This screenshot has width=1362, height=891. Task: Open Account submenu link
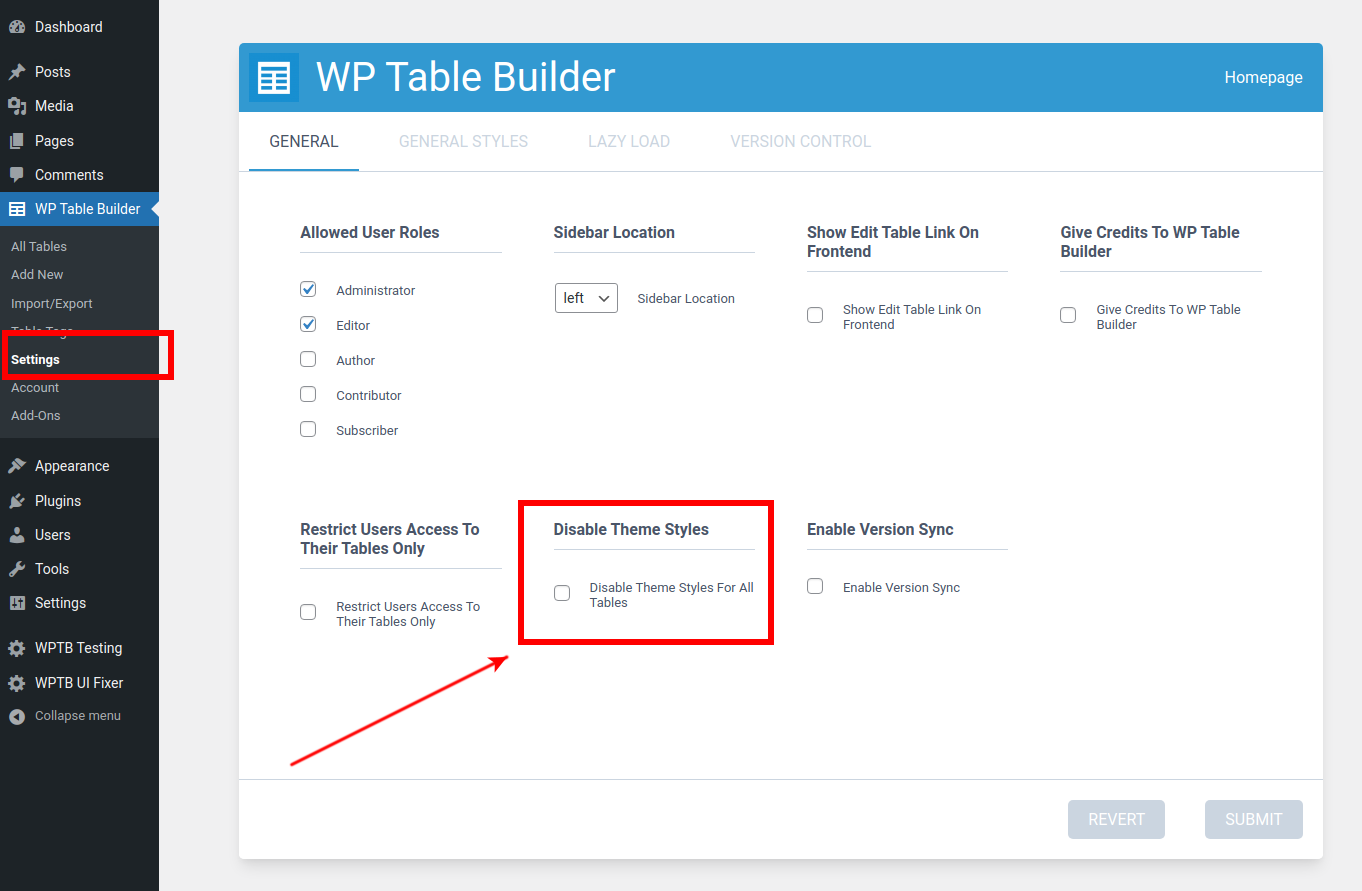35,387
